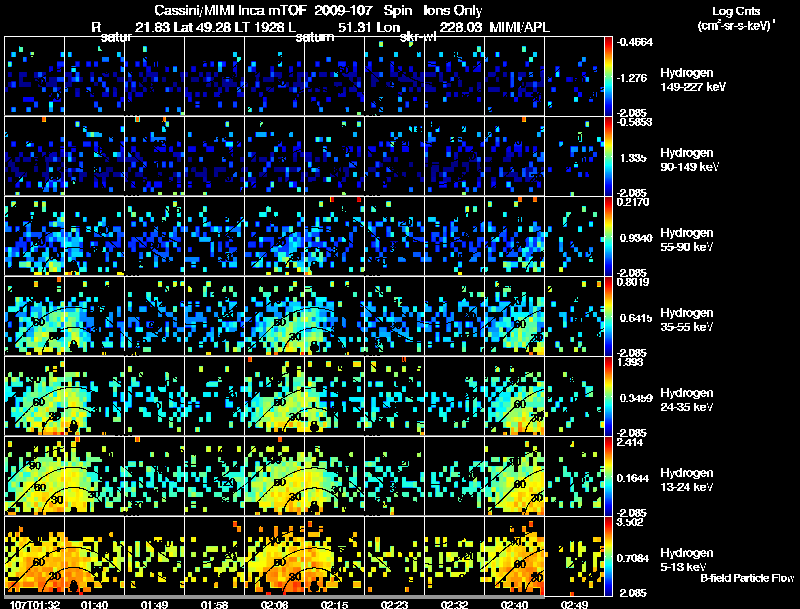Viewport: 800px width, 609px height.
Task: Select the Hydrogen 90-149 keV color bar
Action: coord(608,156)
